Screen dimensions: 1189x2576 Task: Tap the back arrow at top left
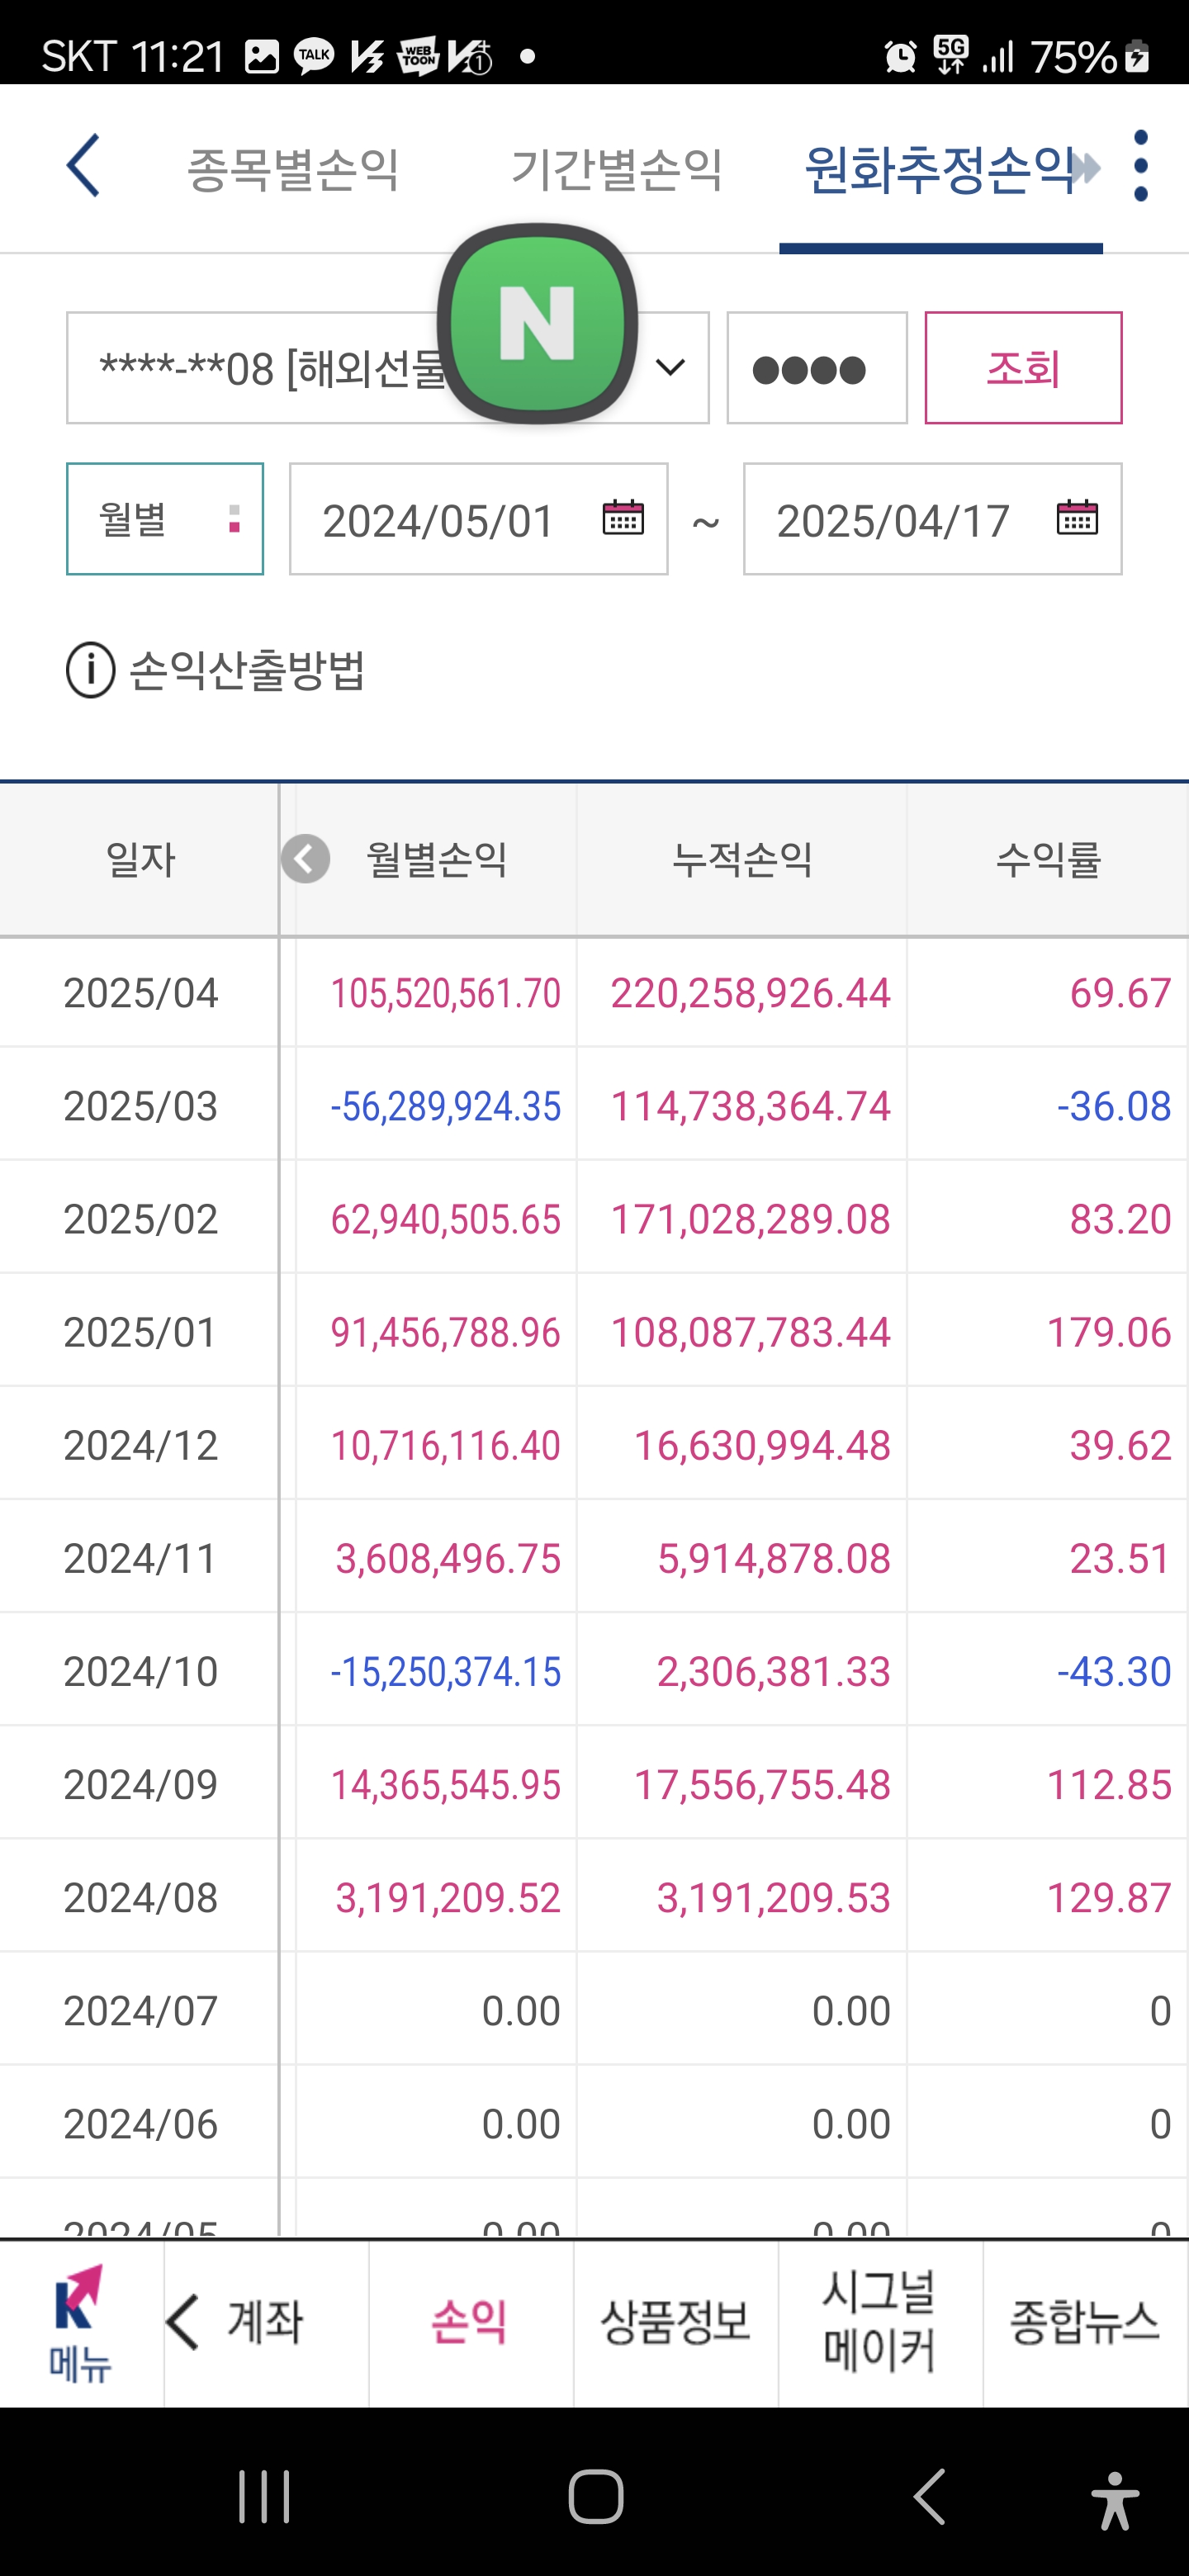pos(84,166)
